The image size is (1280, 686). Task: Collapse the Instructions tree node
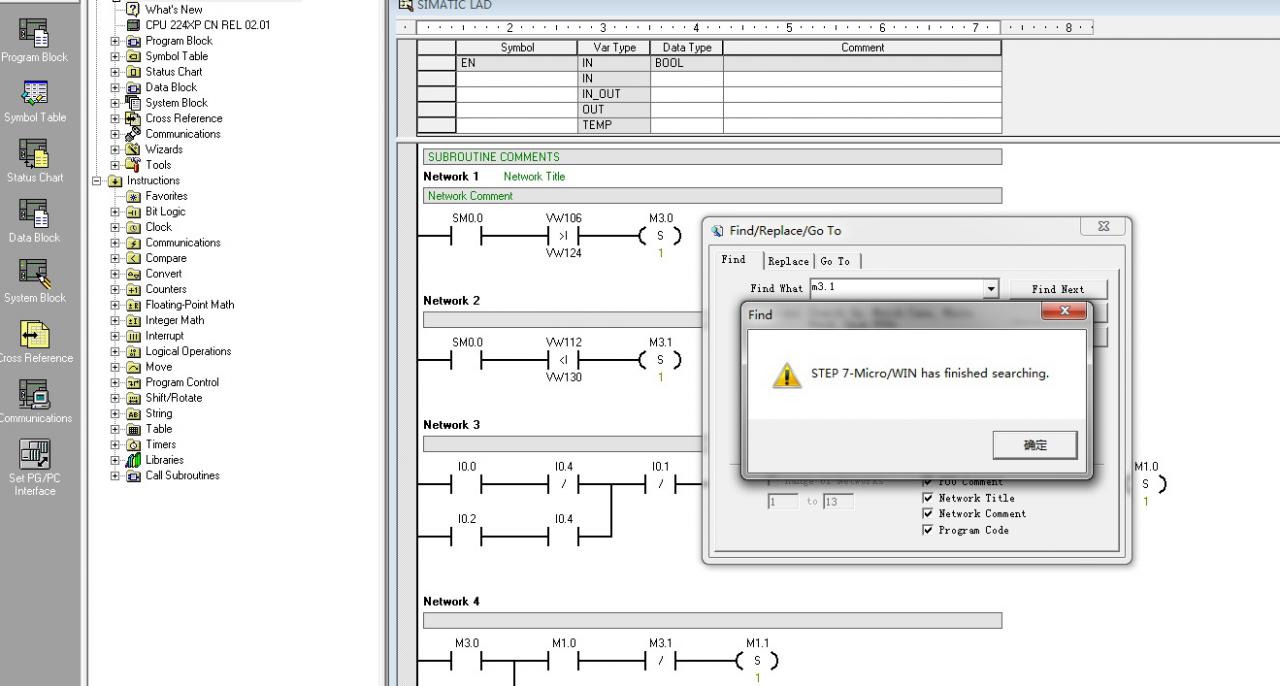coord(97,181)
